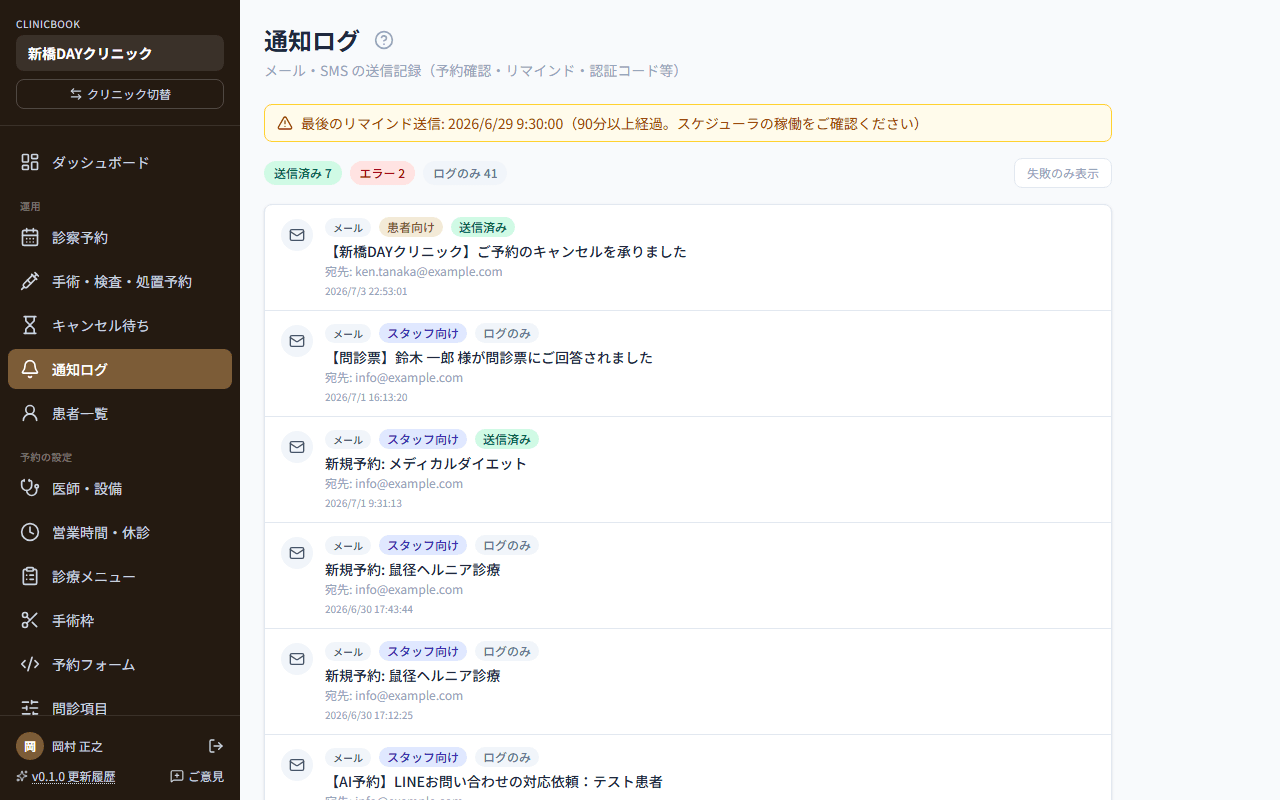The height and width of the screenshot is (800, 1280).
Task: Open 営業時間・休診 settings
Action: tap(120, 532)
